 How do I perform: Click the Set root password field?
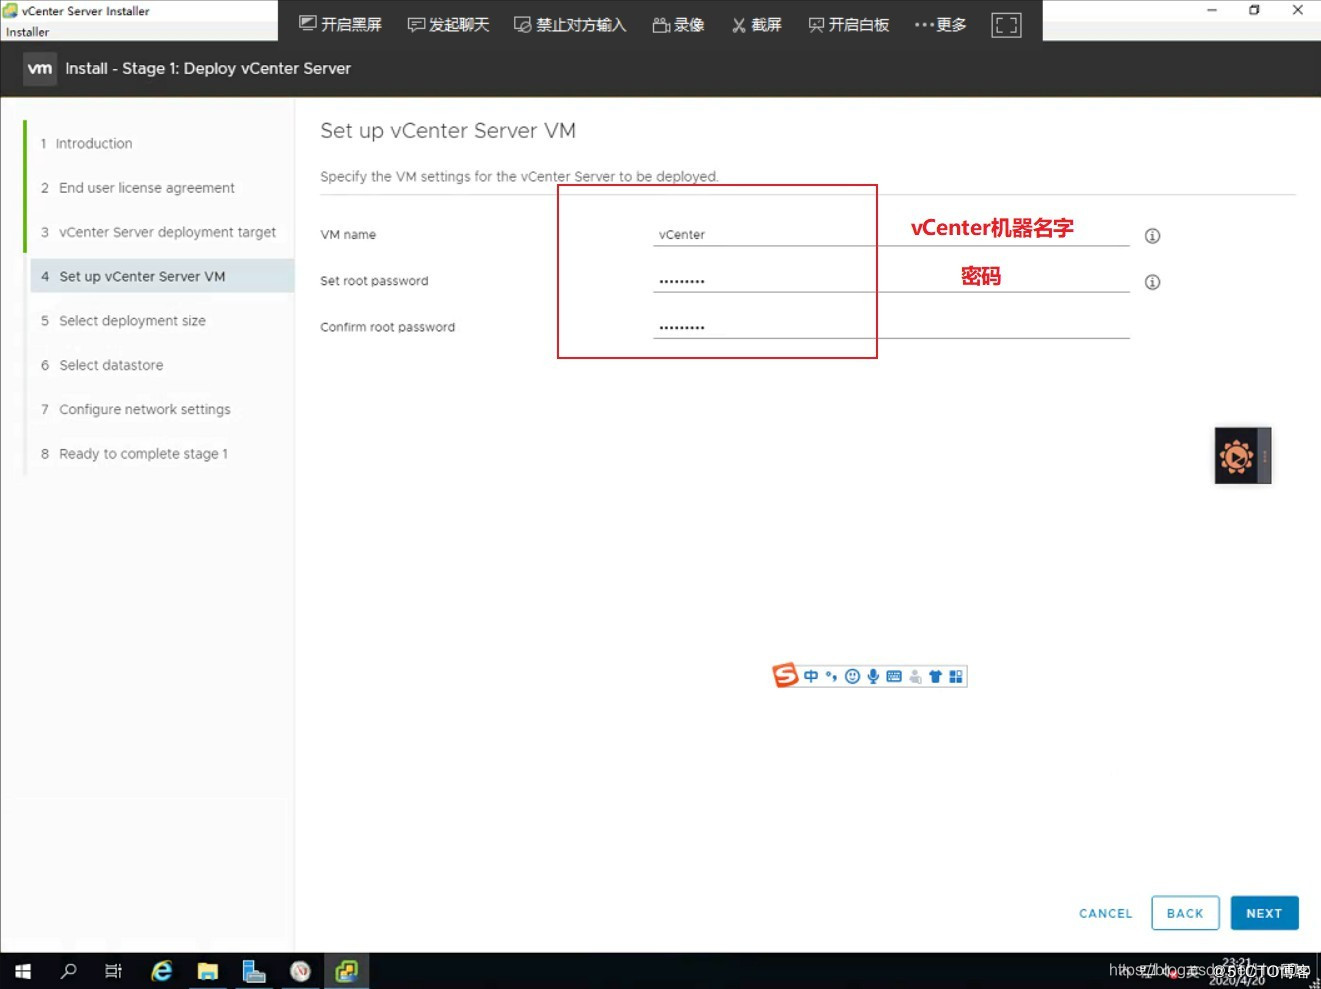(x=891, y=281)
